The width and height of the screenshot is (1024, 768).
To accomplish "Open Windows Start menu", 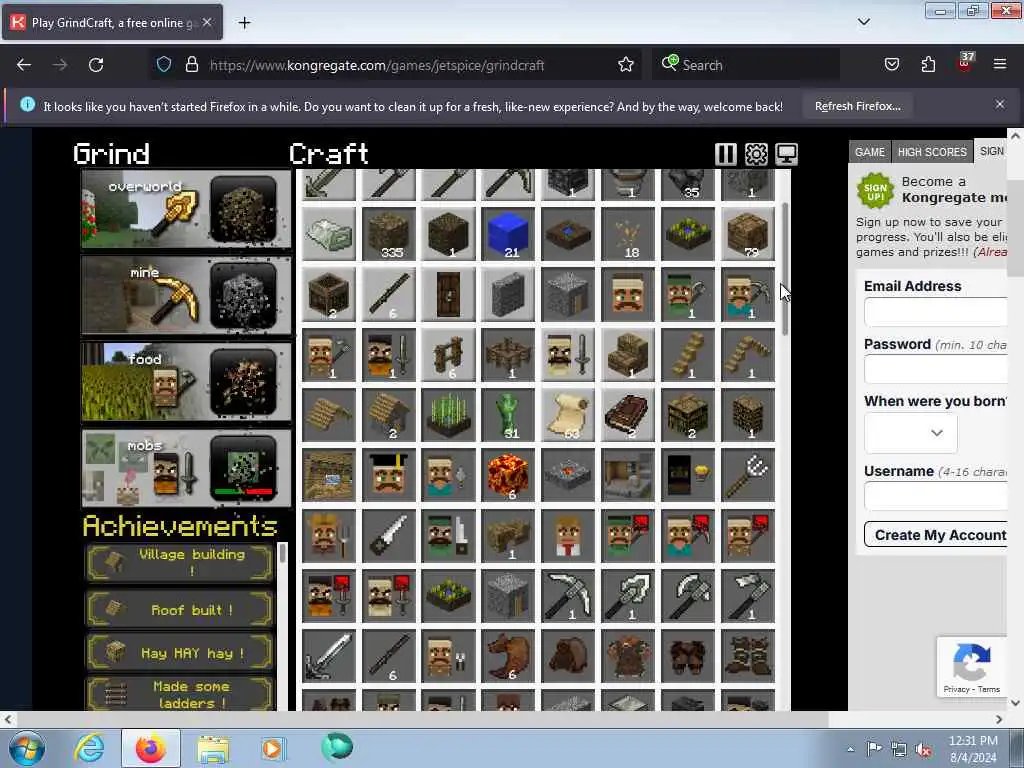I will 27,748.
